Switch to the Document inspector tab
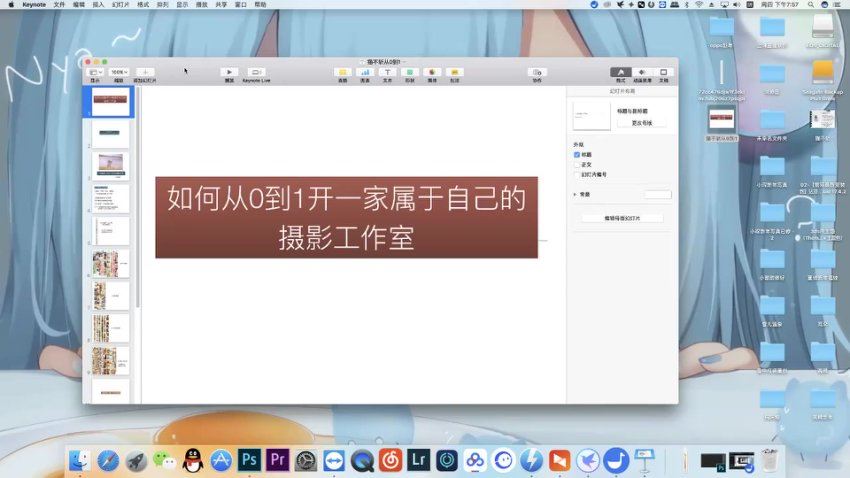The width and height of the screenshot is (850, 478). (664, 72)
